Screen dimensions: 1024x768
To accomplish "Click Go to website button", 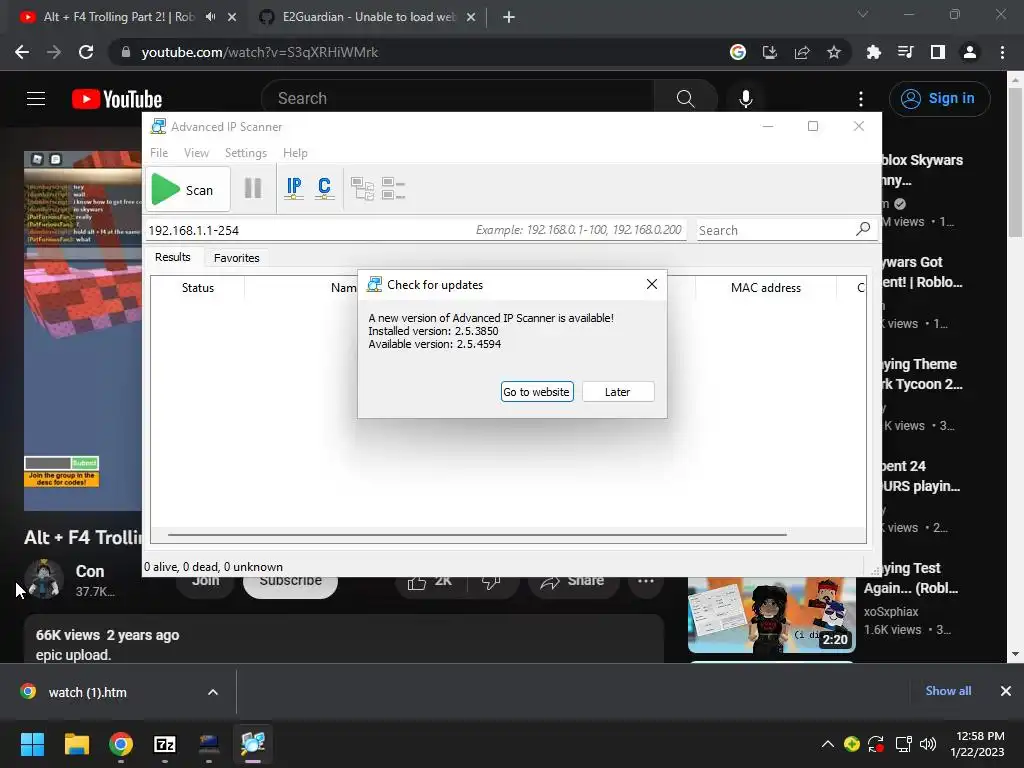I will 537,392.
